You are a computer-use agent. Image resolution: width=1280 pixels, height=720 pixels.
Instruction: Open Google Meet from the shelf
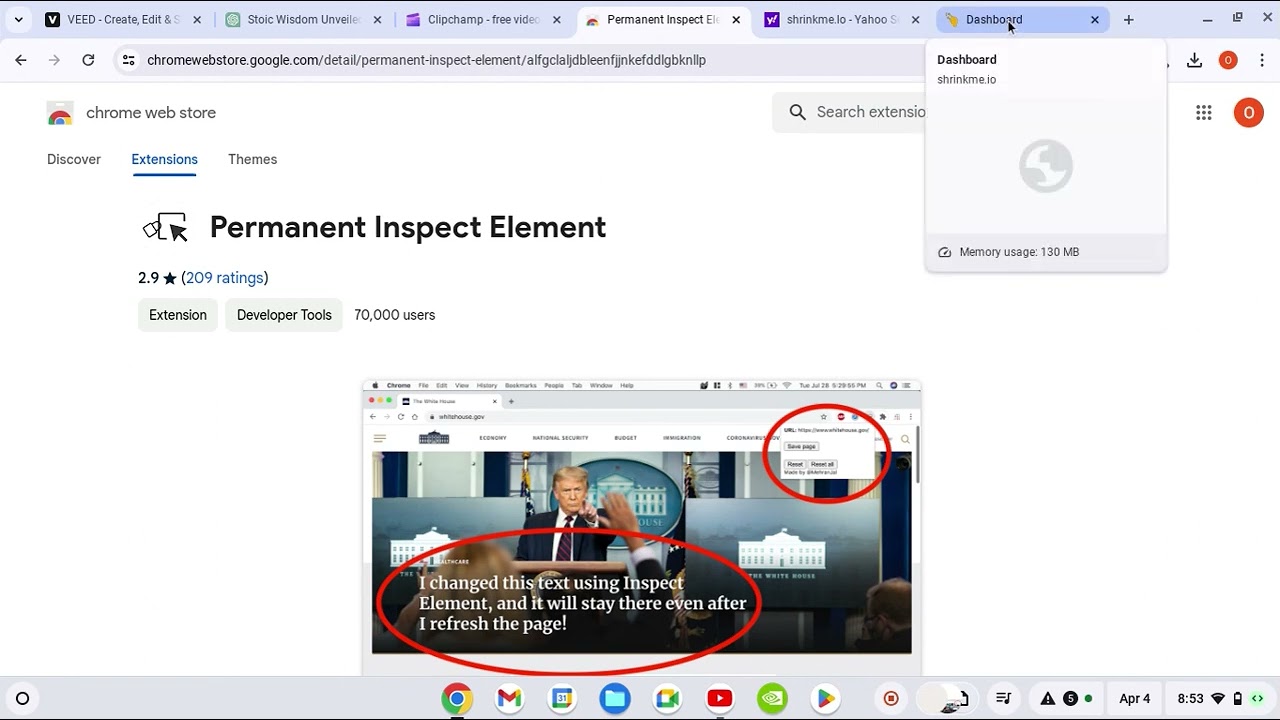667,699
